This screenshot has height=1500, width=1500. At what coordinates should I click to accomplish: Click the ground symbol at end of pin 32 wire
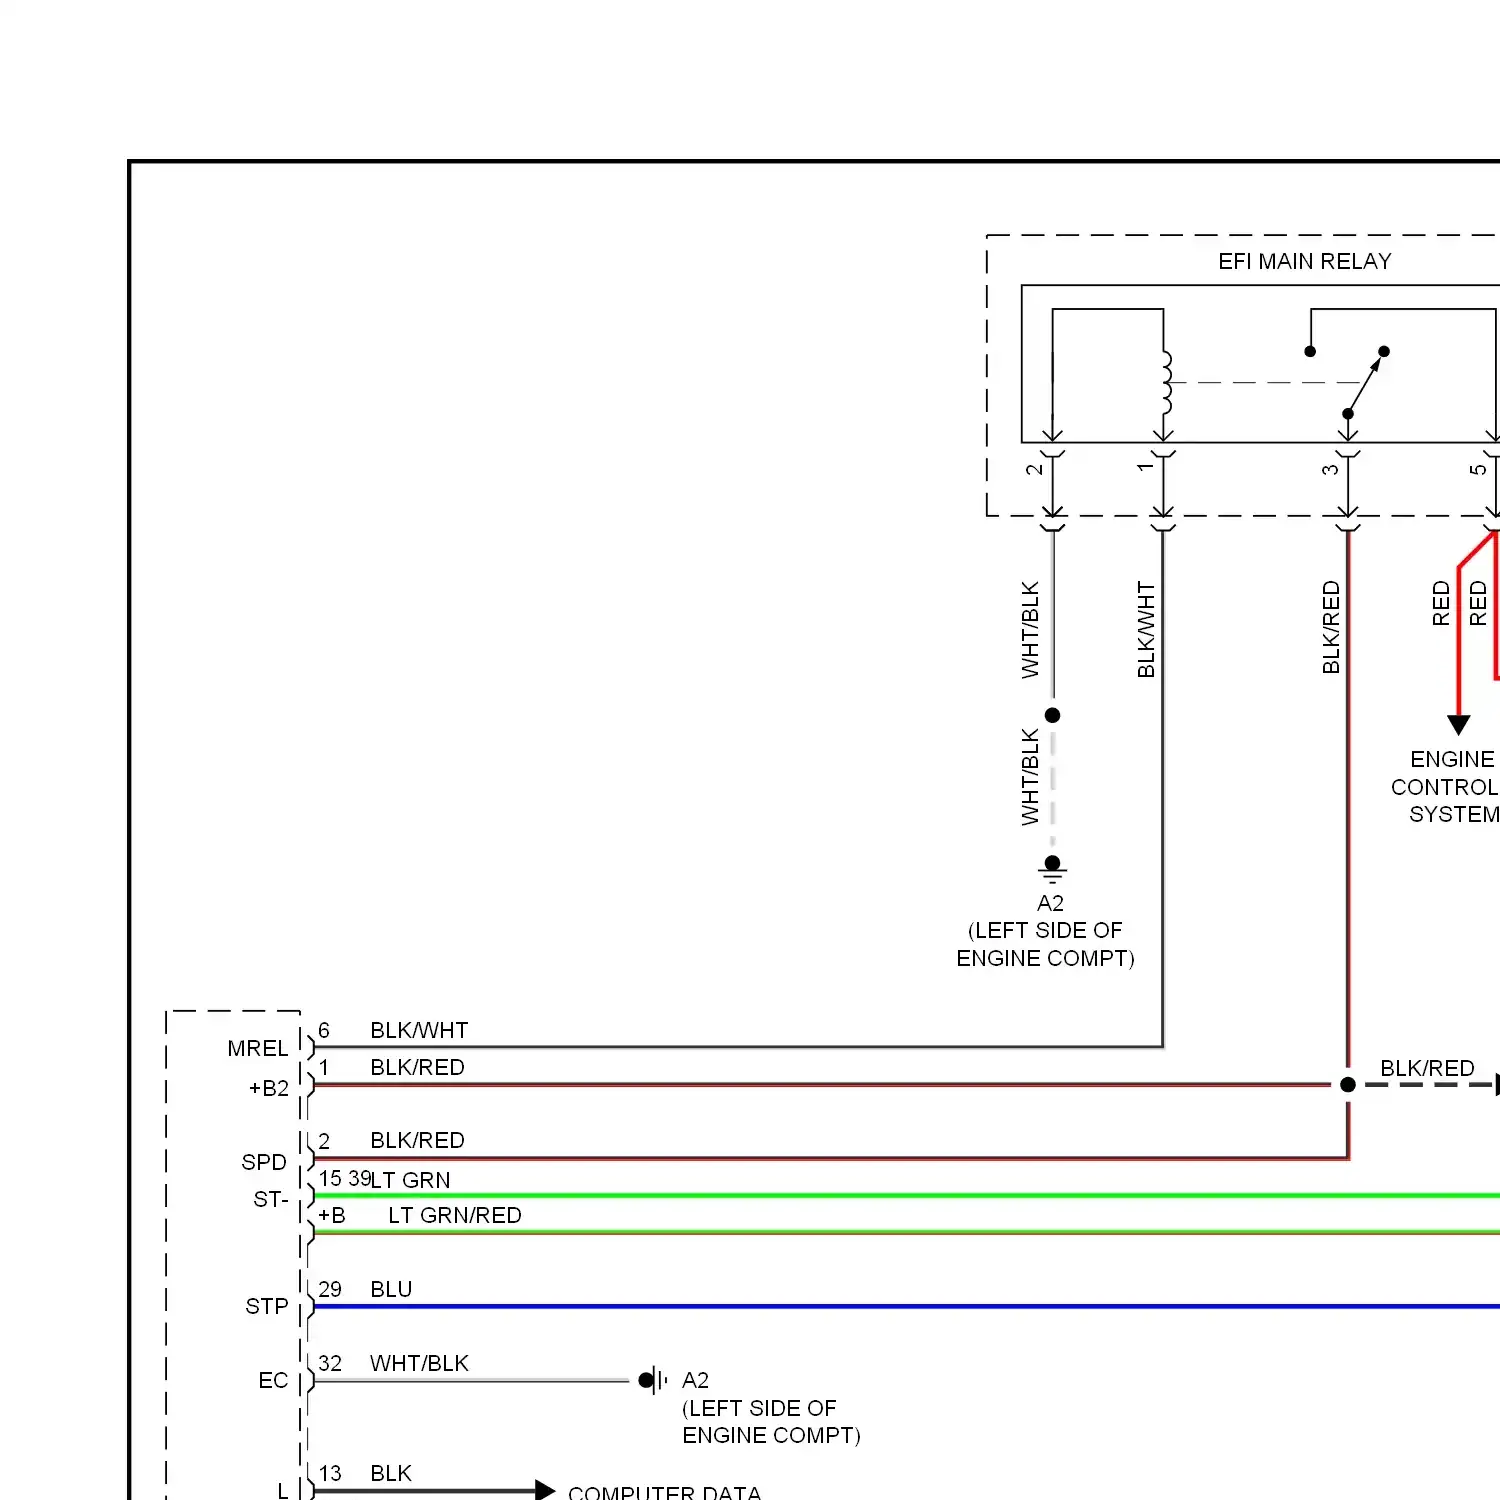[x=652, y=1380]
